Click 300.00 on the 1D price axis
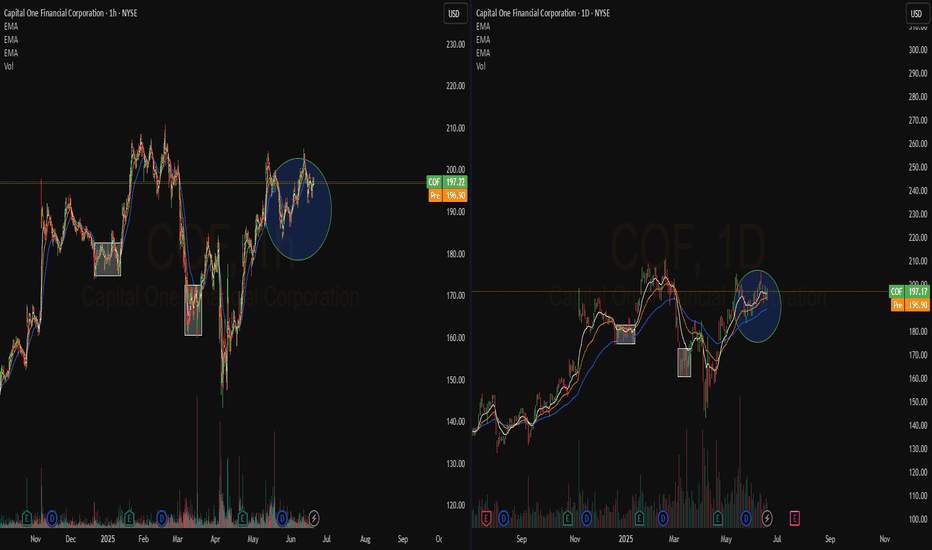932x550 pixels. (918, 50)
